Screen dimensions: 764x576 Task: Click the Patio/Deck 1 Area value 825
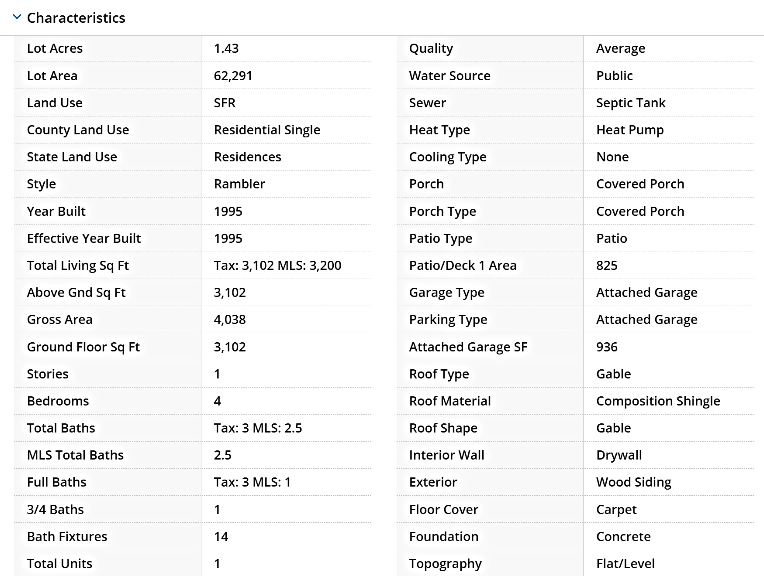pos(606,266)
